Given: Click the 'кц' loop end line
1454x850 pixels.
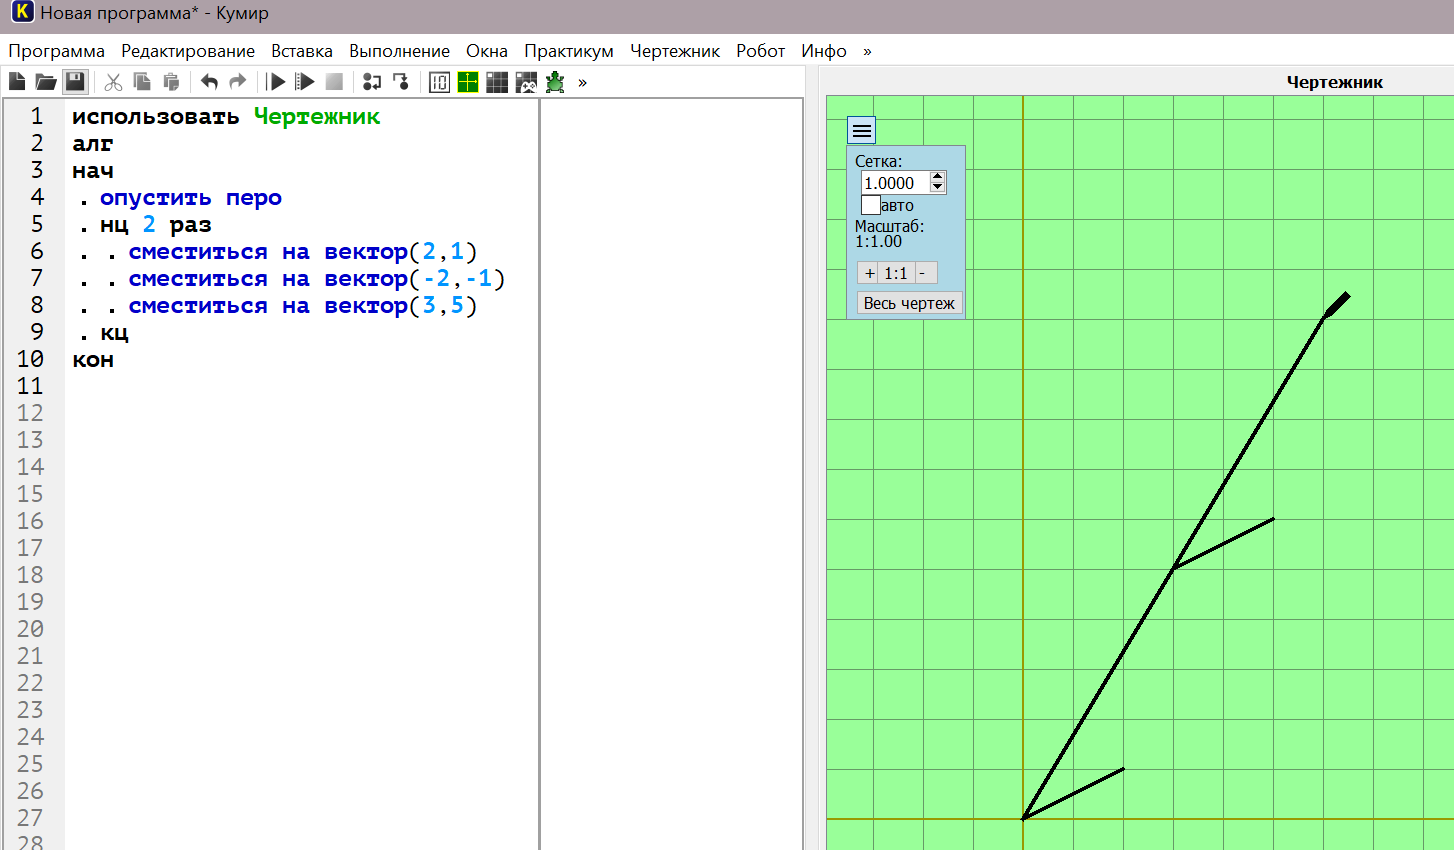Looking at the screenshot, I should click(x=114, y=333).
